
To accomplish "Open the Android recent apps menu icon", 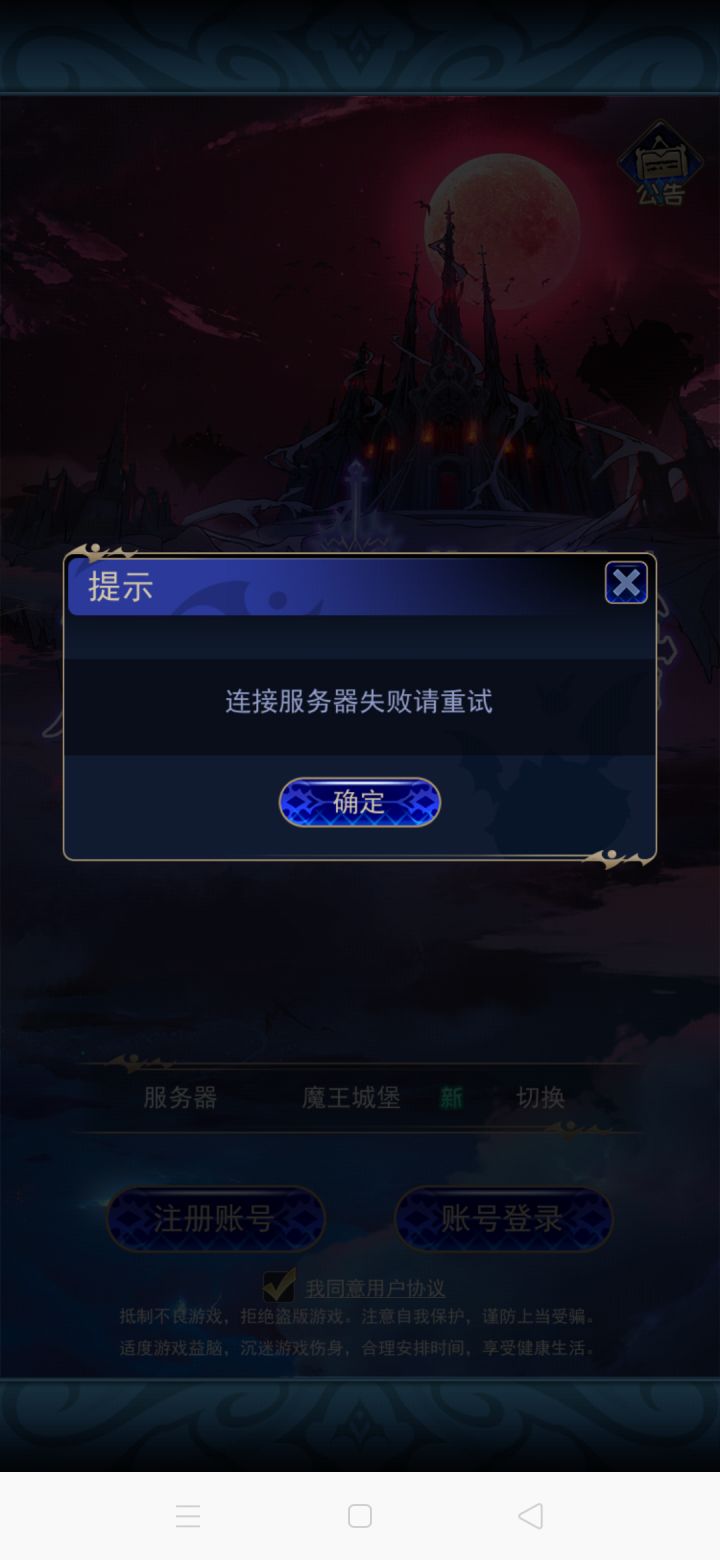I will click(188, 1516).
